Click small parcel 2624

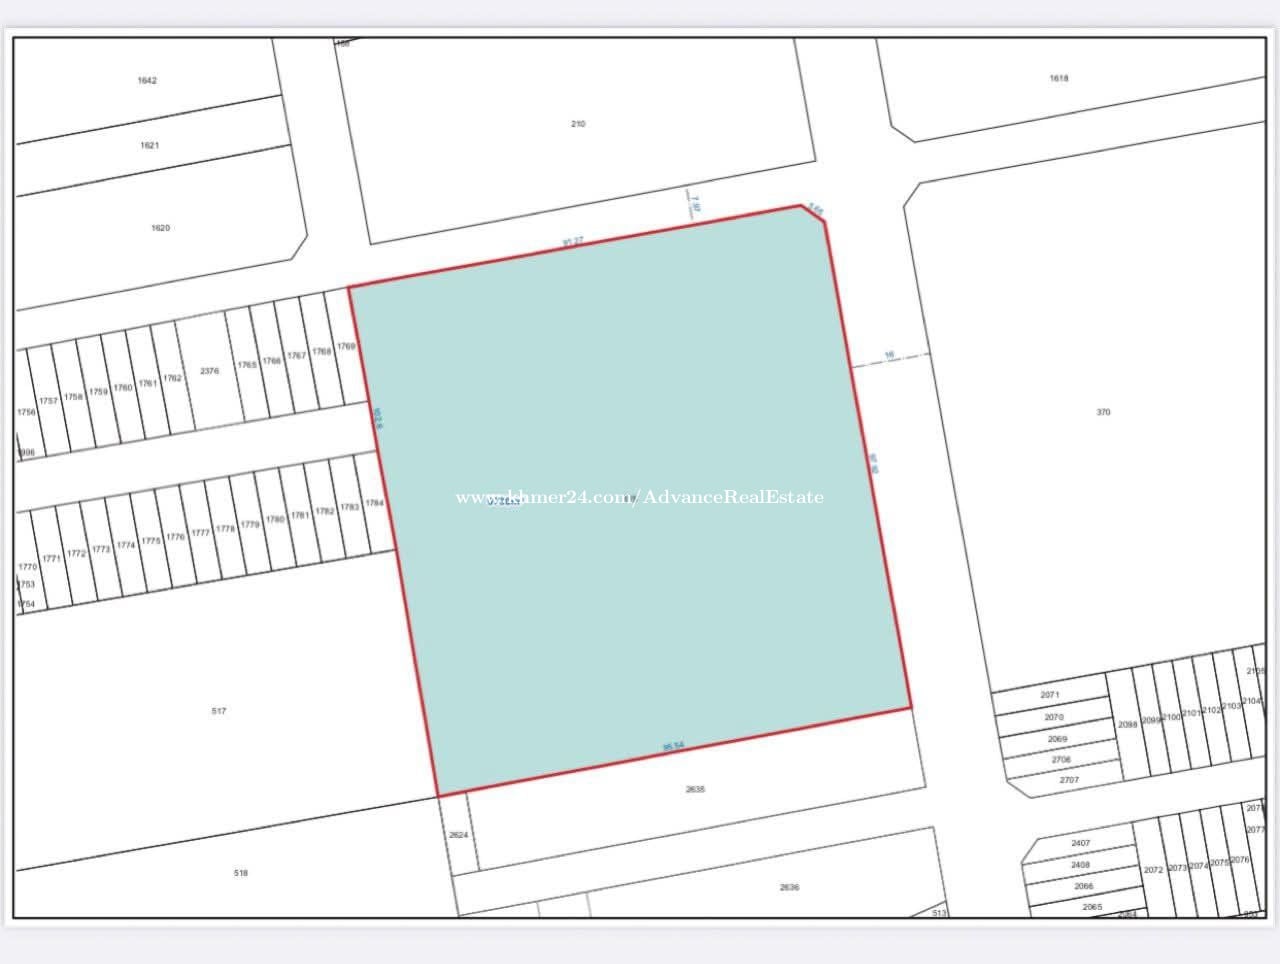click(x=458, y=834)
